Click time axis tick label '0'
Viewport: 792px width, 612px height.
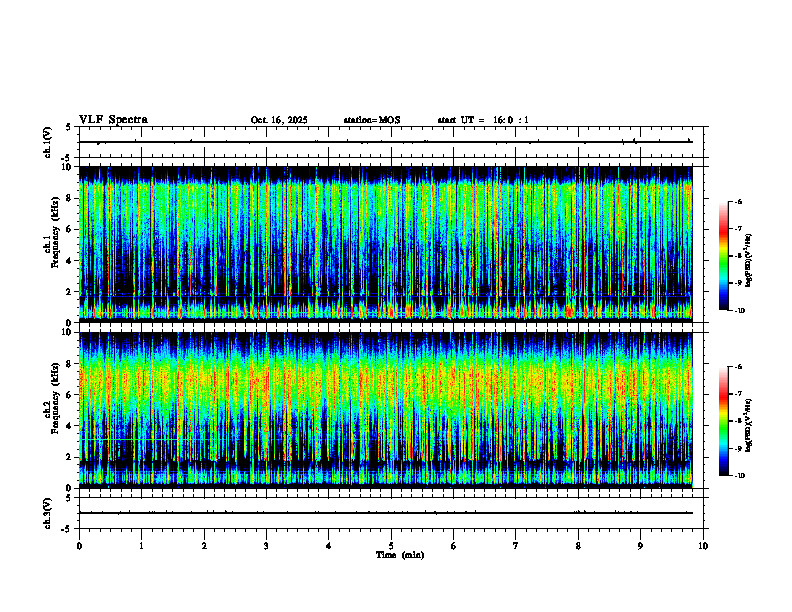(79, 546)
